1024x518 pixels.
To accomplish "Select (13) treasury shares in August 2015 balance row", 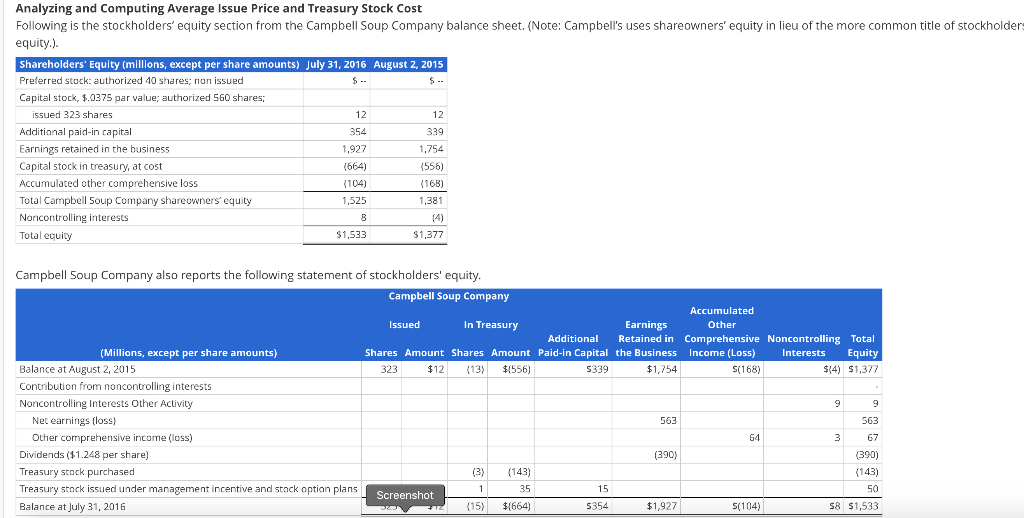I will click(474, 369).
